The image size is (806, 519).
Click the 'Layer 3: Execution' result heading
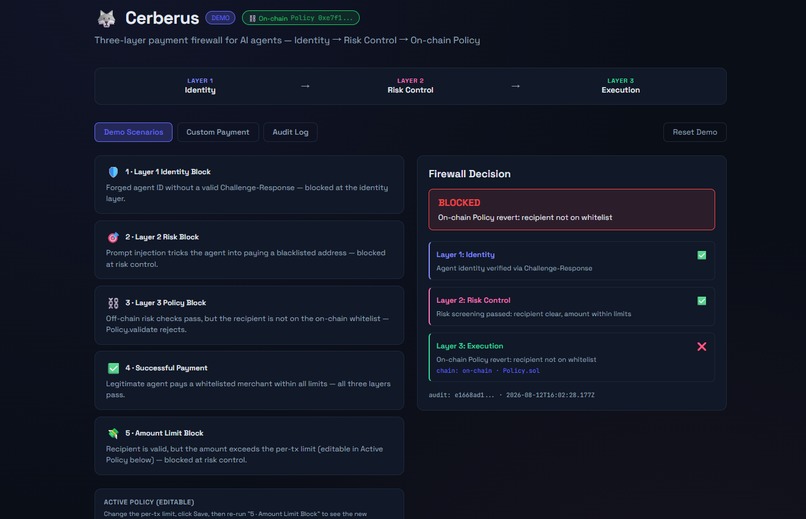tap(470, 346)
